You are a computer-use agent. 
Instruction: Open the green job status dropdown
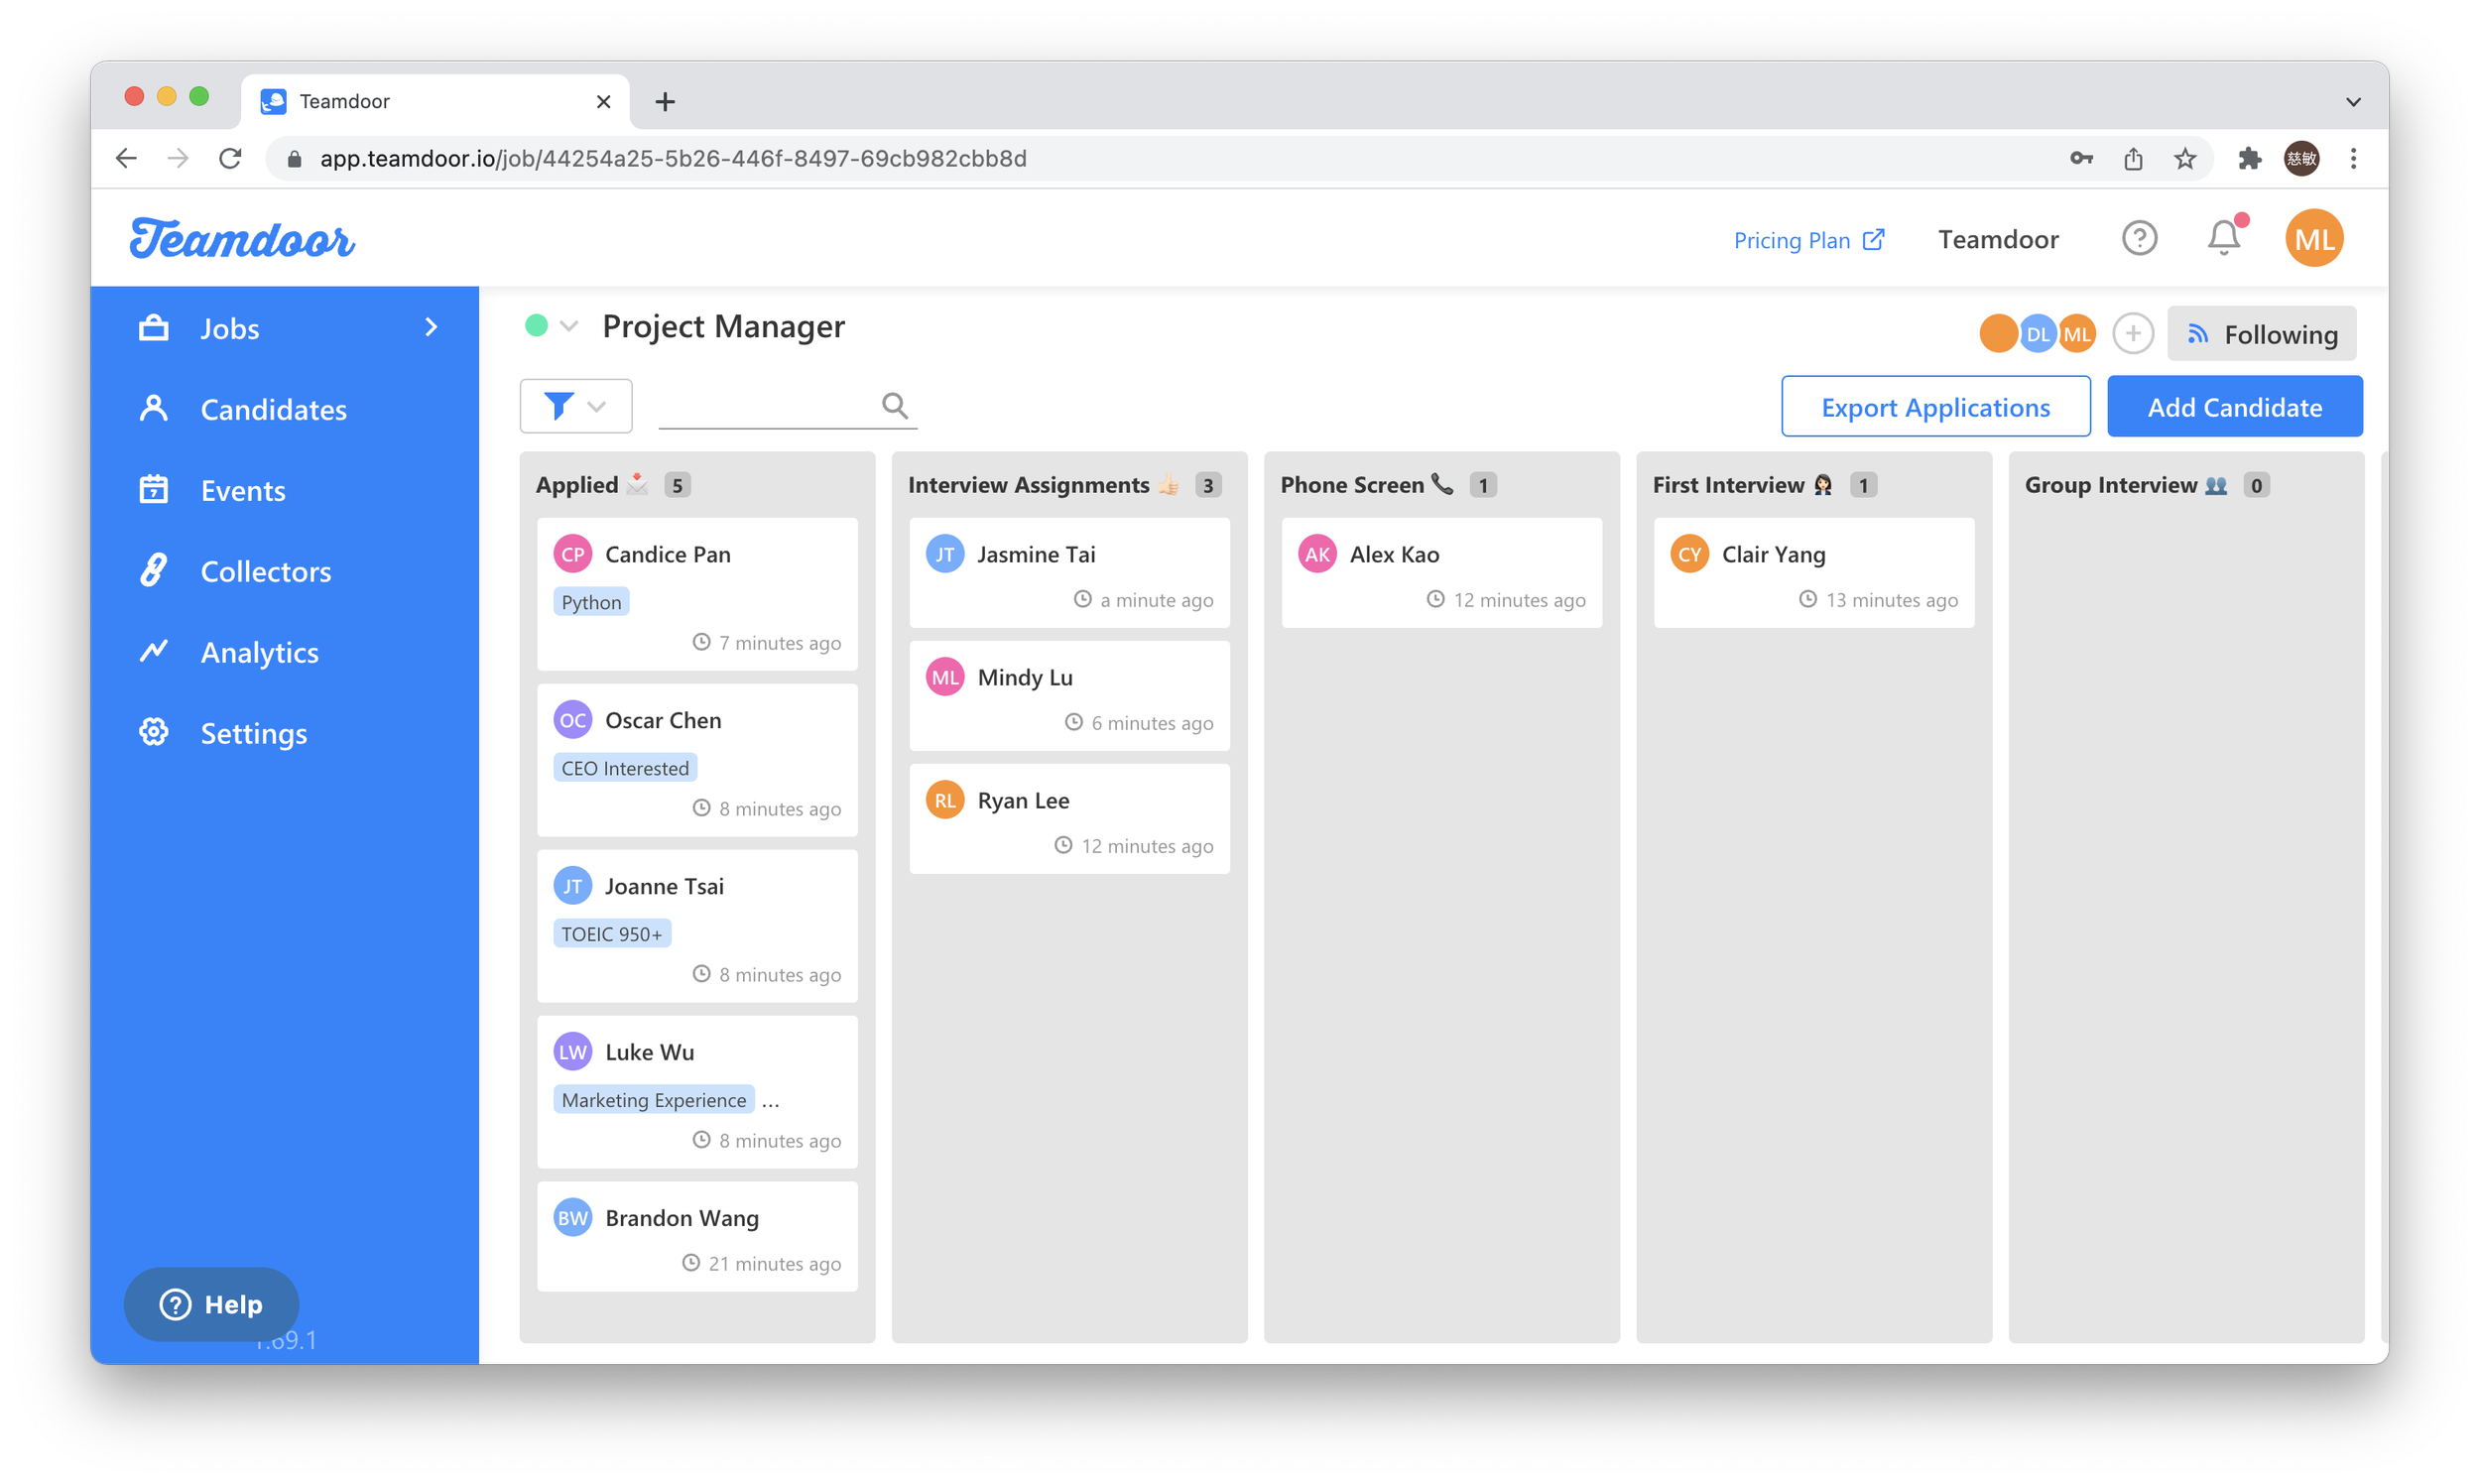pyautogui.click(x=551, y=326)
